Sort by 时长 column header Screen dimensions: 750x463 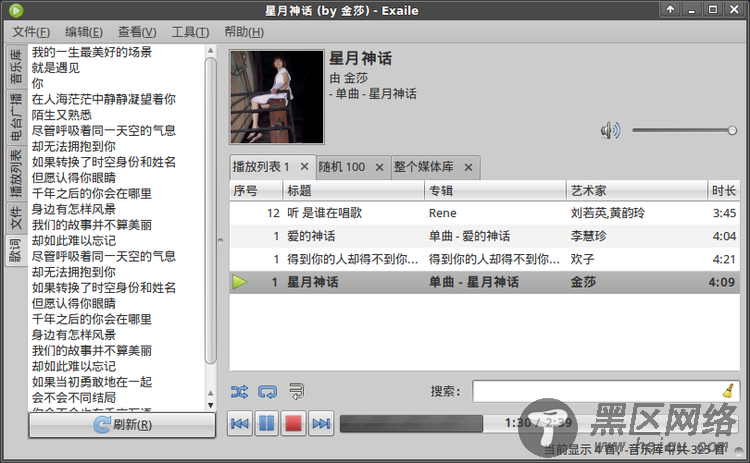coord(724,190)
